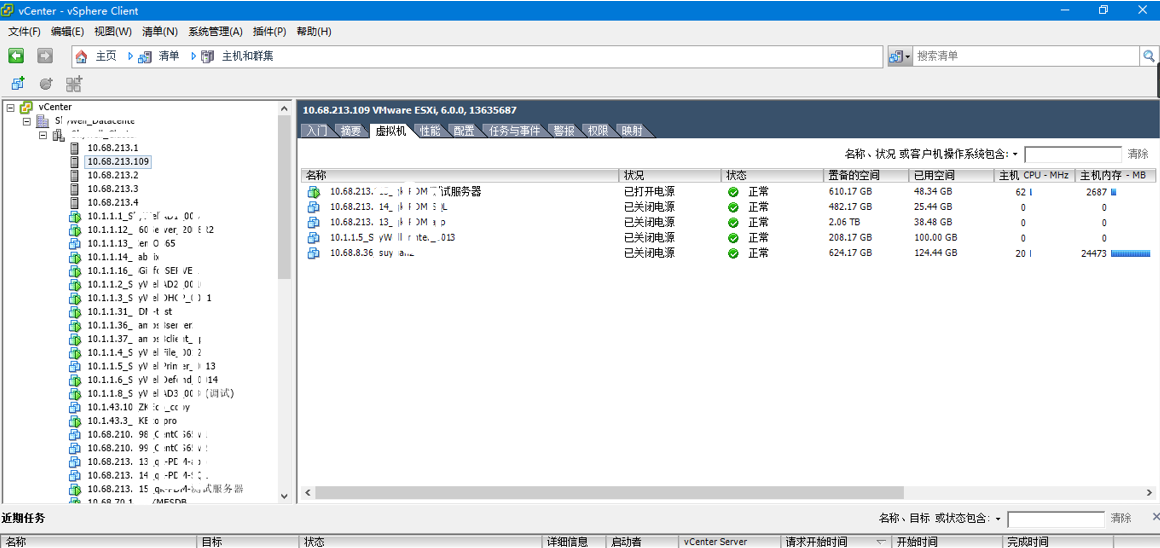1160x548 pixels.
Task: Sort VMs by the 名称 column header
Action: [459, 175]
